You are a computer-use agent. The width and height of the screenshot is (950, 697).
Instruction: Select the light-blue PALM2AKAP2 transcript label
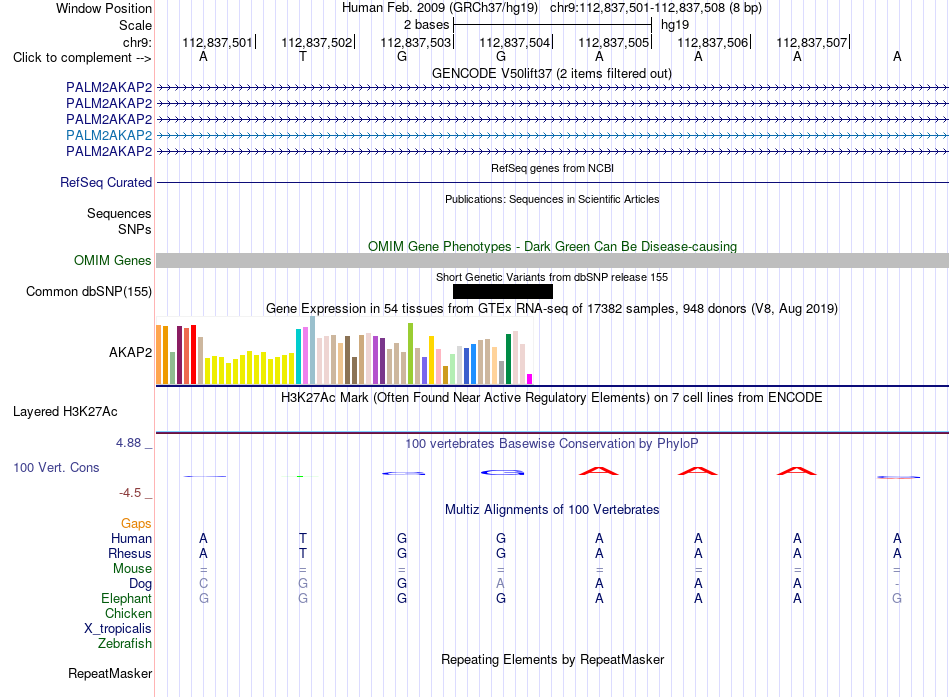coord(109,135)
